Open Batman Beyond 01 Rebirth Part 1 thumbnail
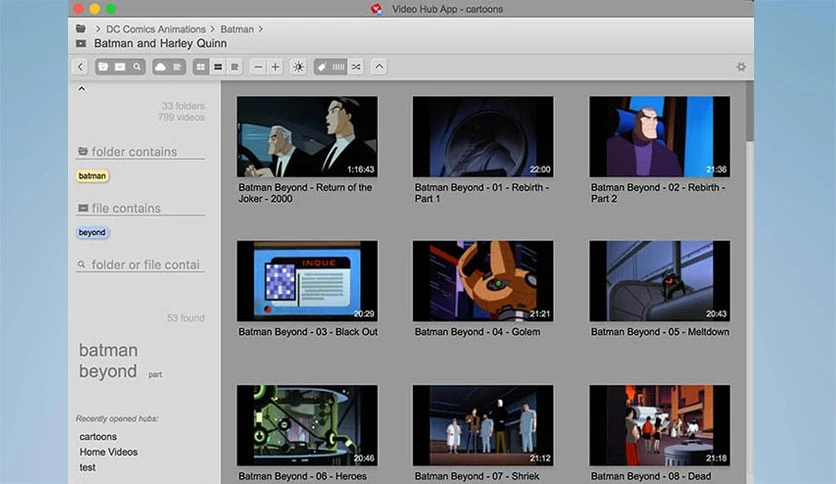 click(483, 136)
